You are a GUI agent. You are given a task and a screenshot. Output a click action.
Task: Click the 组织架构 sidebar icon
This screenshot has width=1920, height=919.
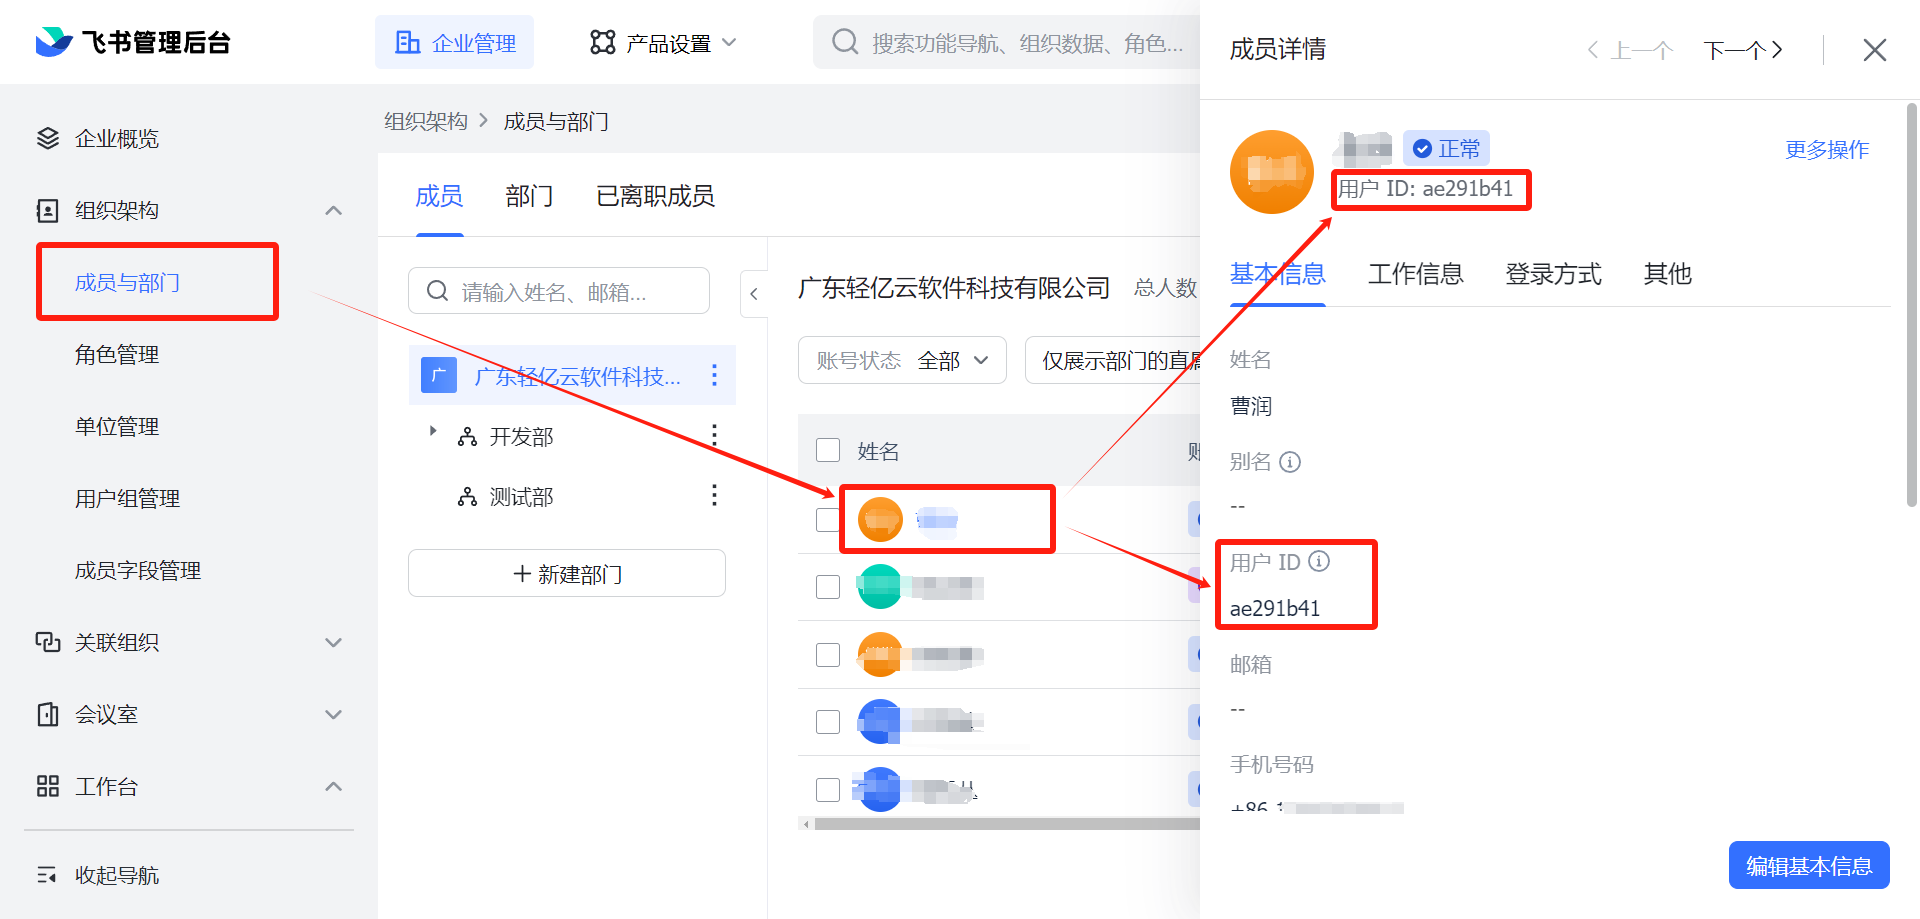[x=48, y=210]
